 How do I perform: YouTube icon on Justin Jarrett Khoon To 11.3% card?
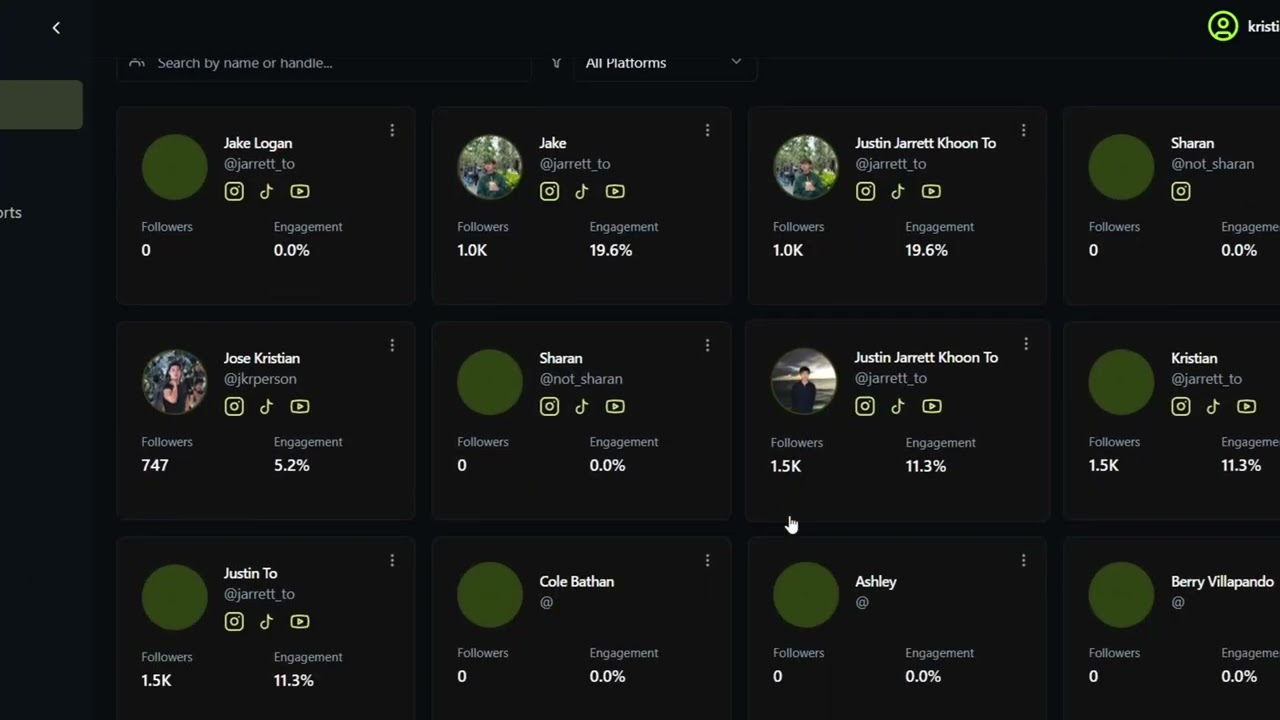click(932, 406)
